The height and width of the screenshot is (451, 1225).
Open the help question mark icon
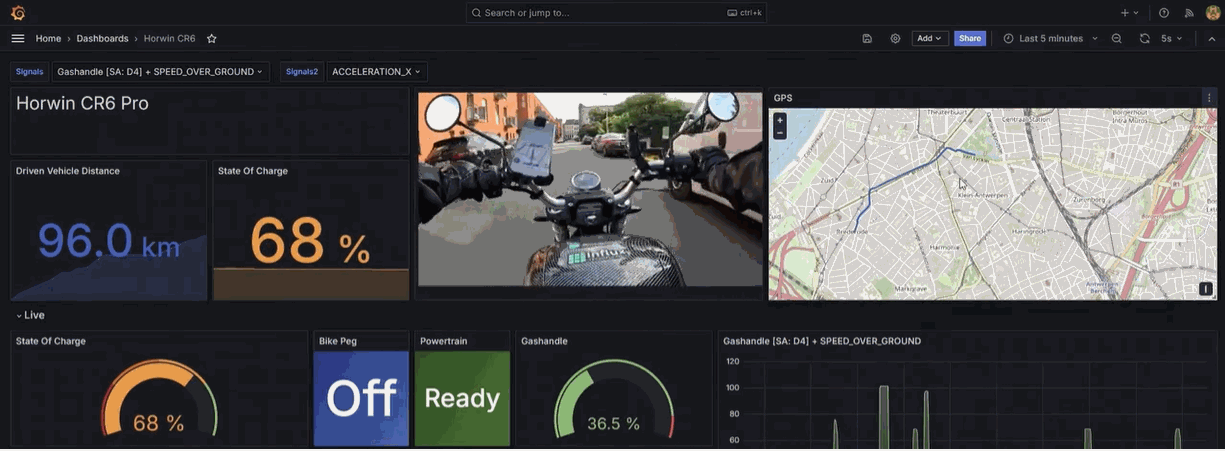click(1164, 12)
